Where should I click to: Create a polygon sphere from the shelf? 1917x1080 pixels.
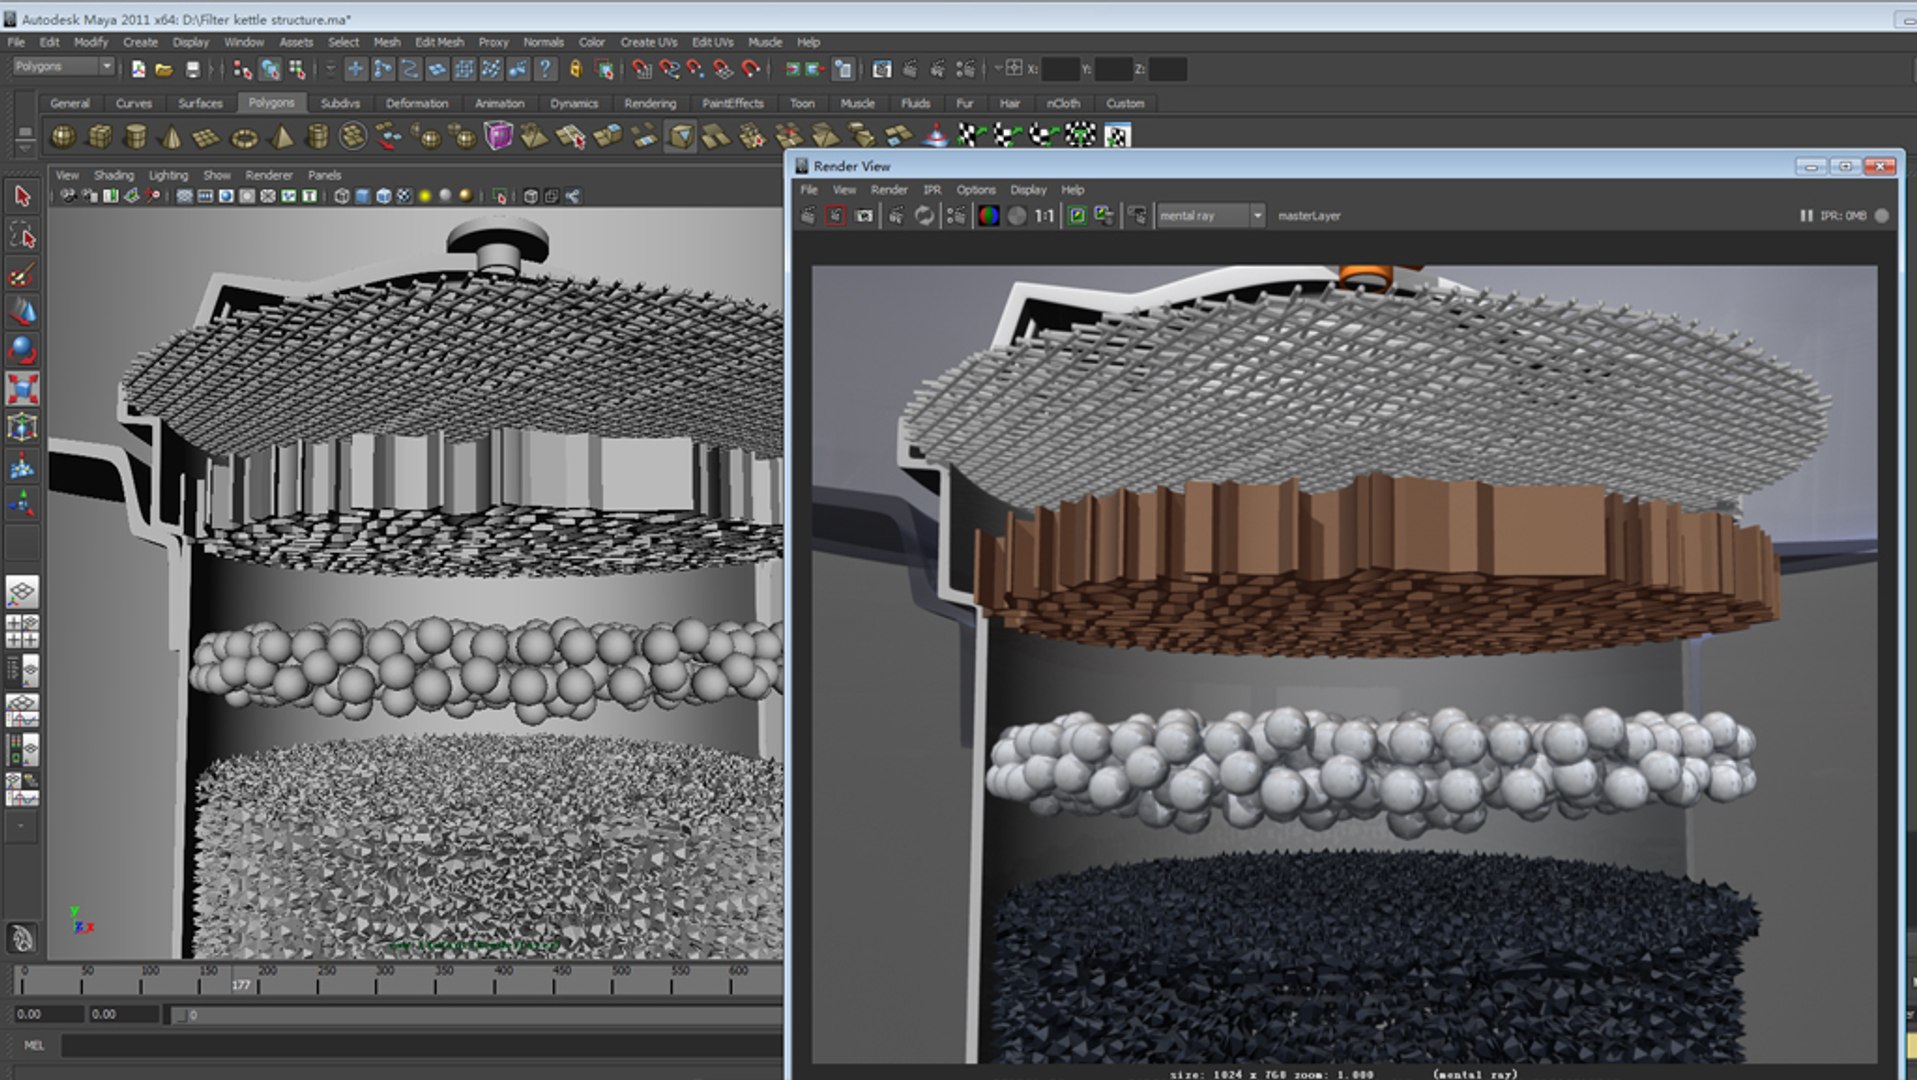click(63, 136)
